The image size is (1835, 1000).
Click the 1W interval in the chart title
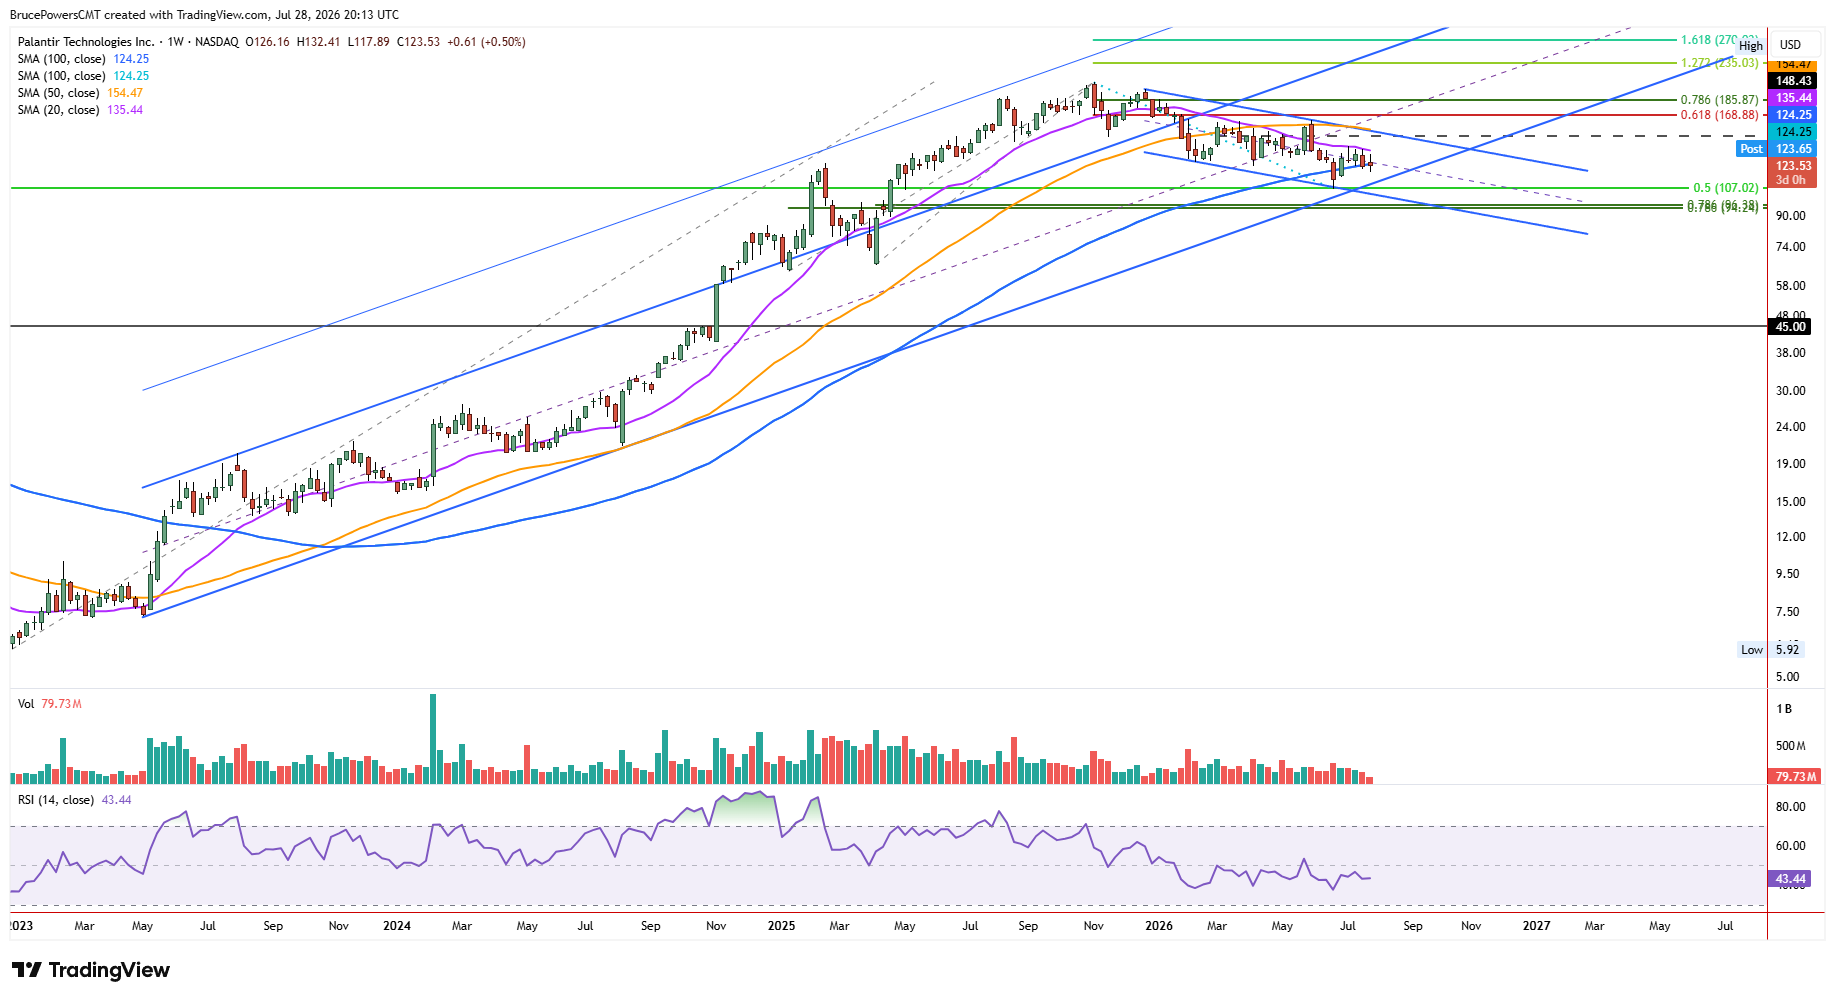click(x=176, y=42)
